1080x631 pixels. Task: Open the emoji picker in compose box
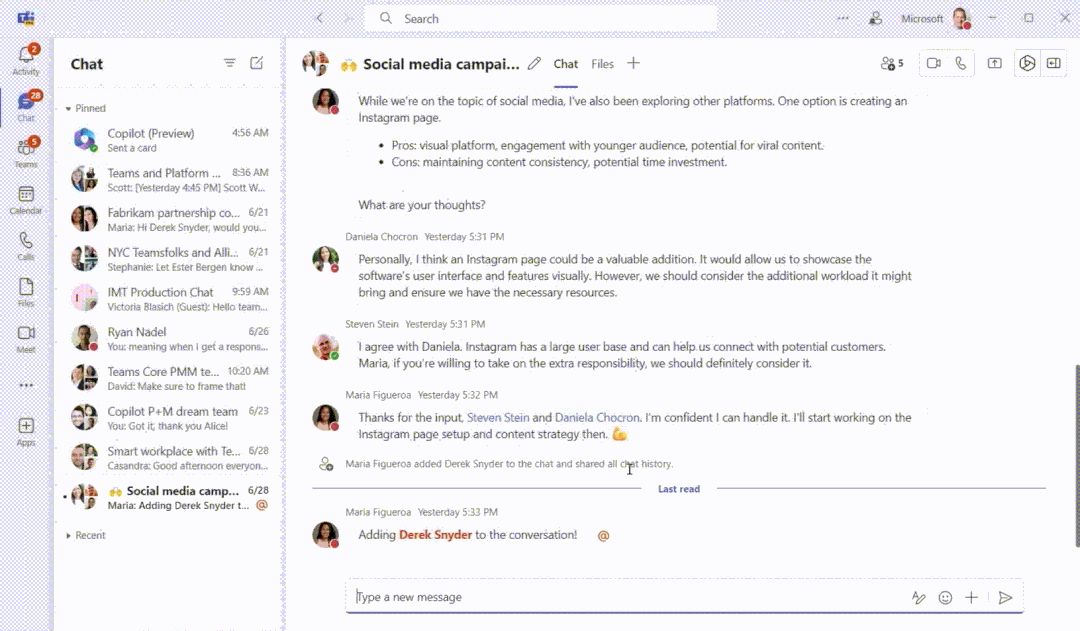coord(945,598)
